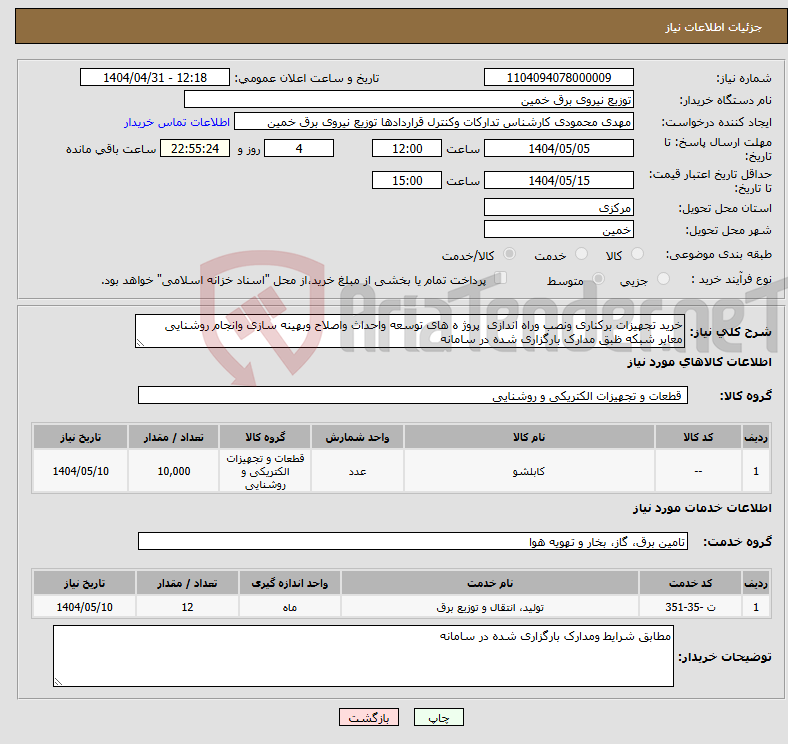Click the گروه خدمت field
The height and width of the screenshot is (744, 788).
413,541
